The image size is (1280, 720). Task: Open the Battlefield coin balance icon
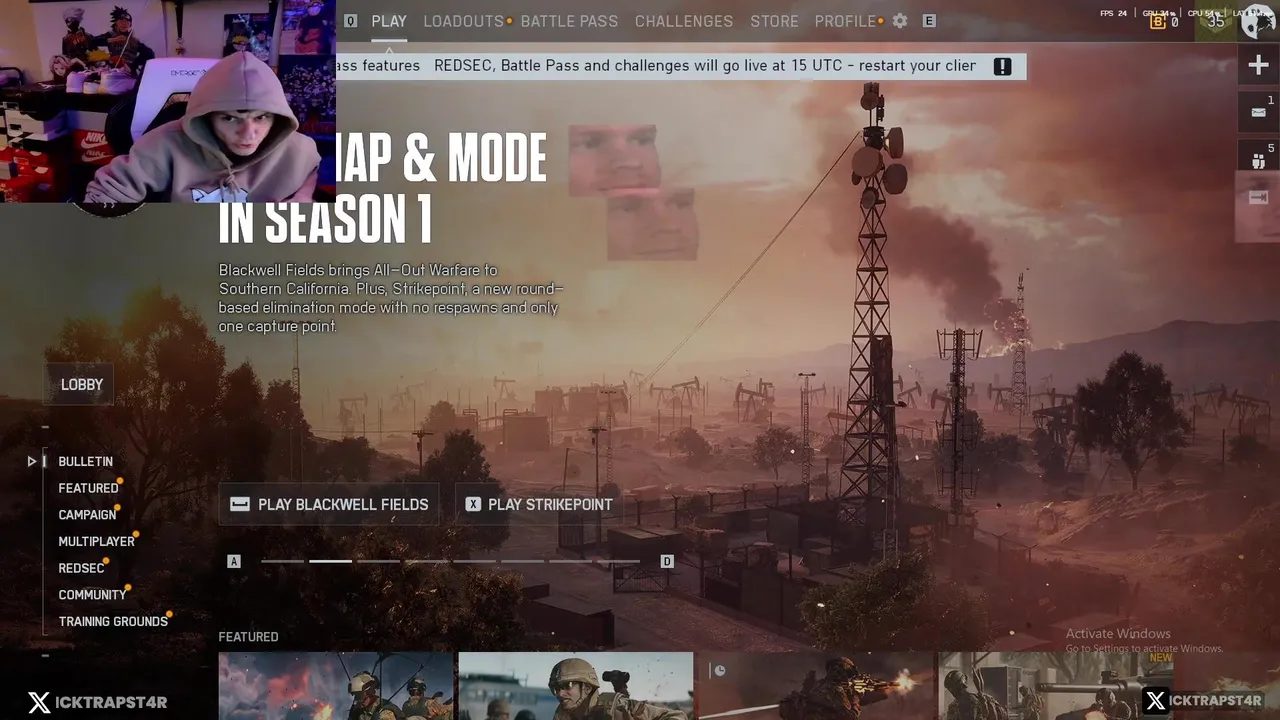(x=1158, y=21)
